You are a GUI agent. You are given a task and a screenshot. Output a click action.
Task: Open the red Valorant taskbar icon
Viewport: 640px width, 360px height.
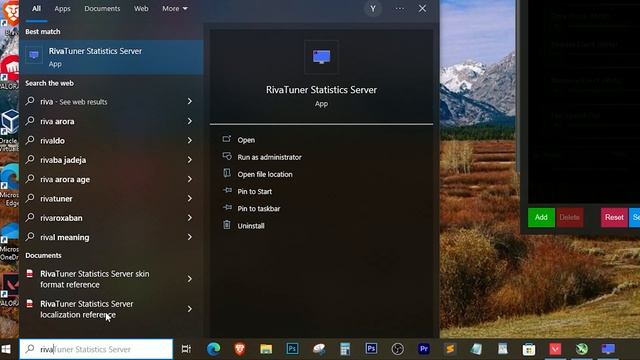[555, 349]
